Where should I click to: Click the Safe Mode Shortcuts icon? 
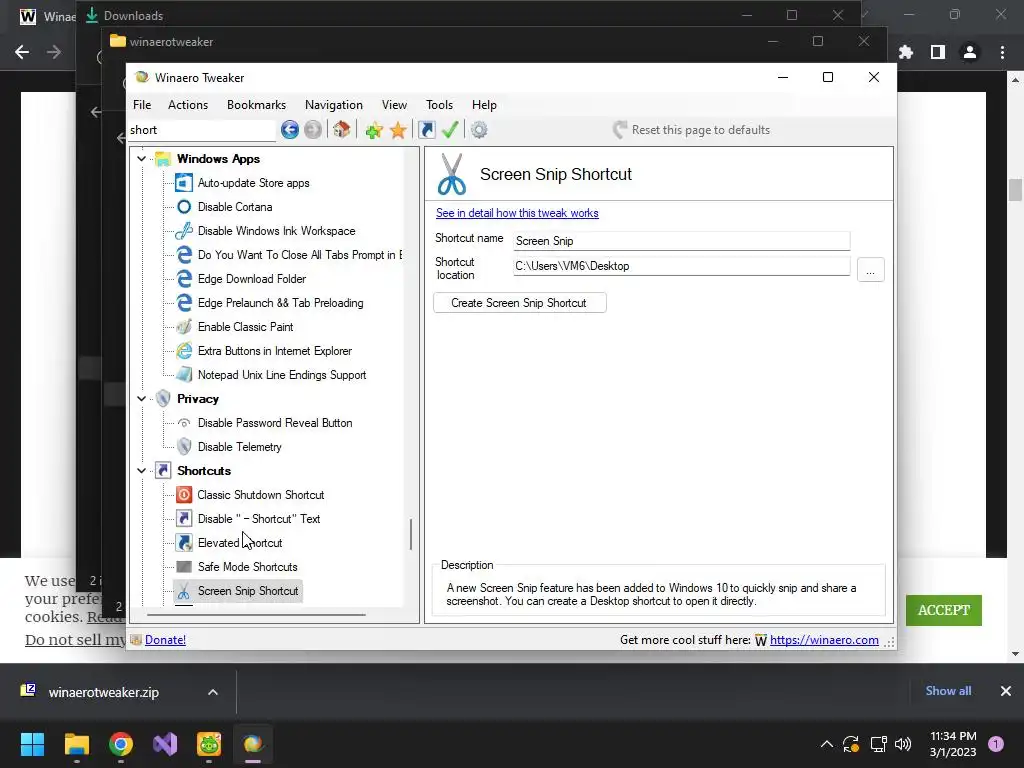pos(184,567)
